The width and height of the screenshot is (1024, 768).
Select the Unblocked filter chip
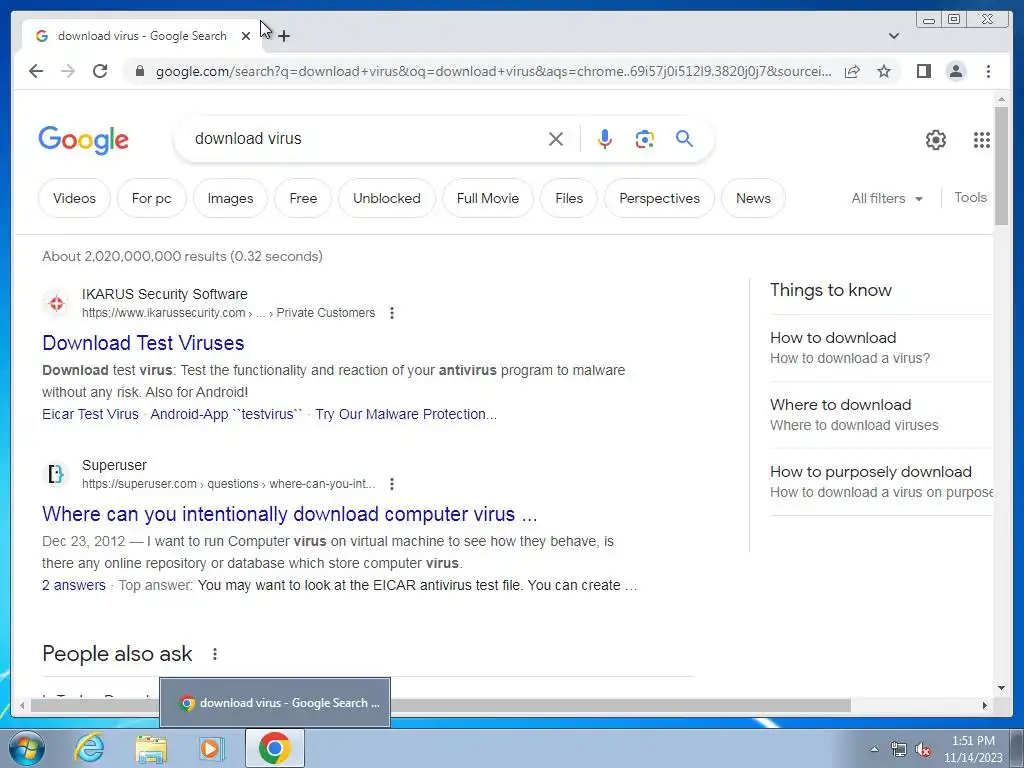click(x=387, y=198)
